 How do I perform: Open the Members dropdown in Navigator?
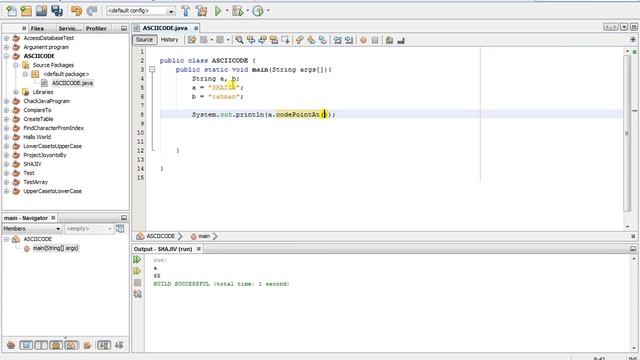(x=32, y=229)
